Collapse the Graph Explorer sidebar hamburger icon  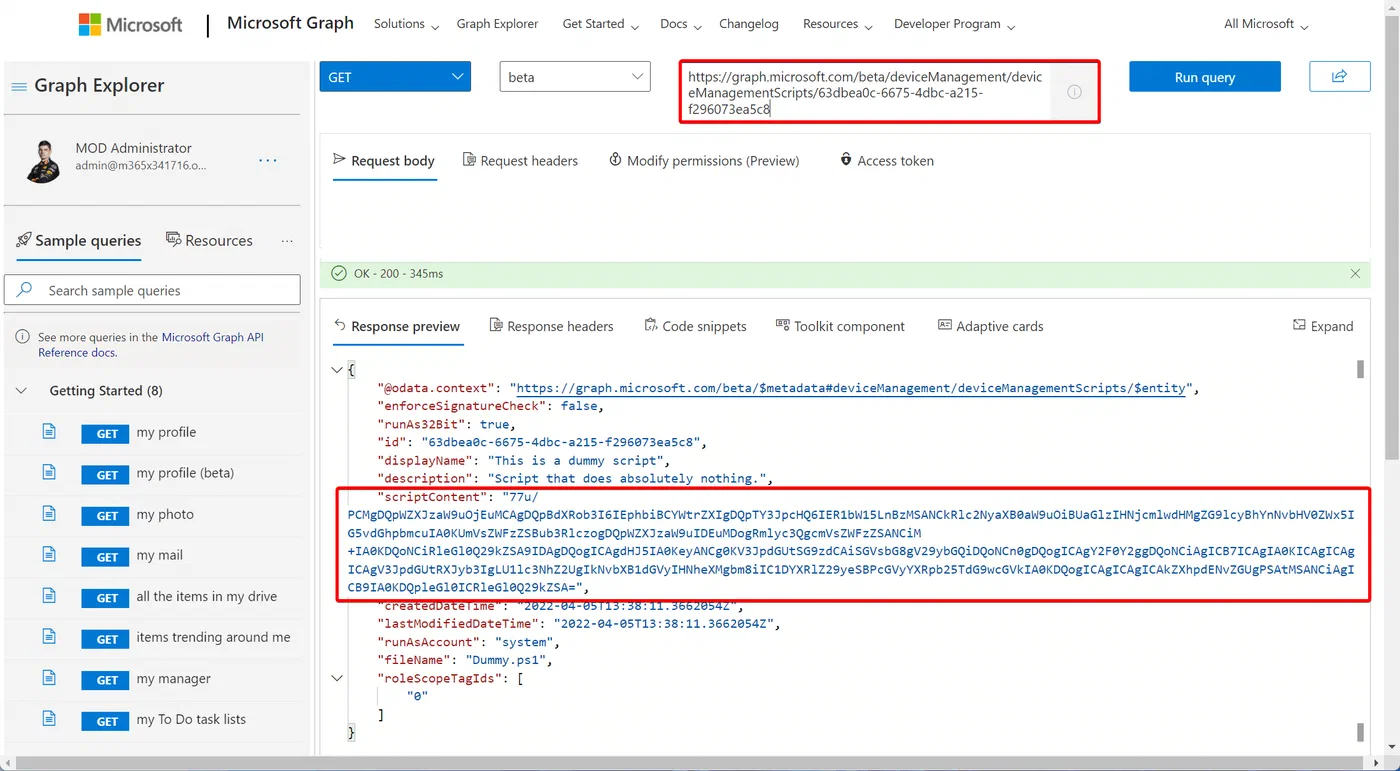(19, 87)
